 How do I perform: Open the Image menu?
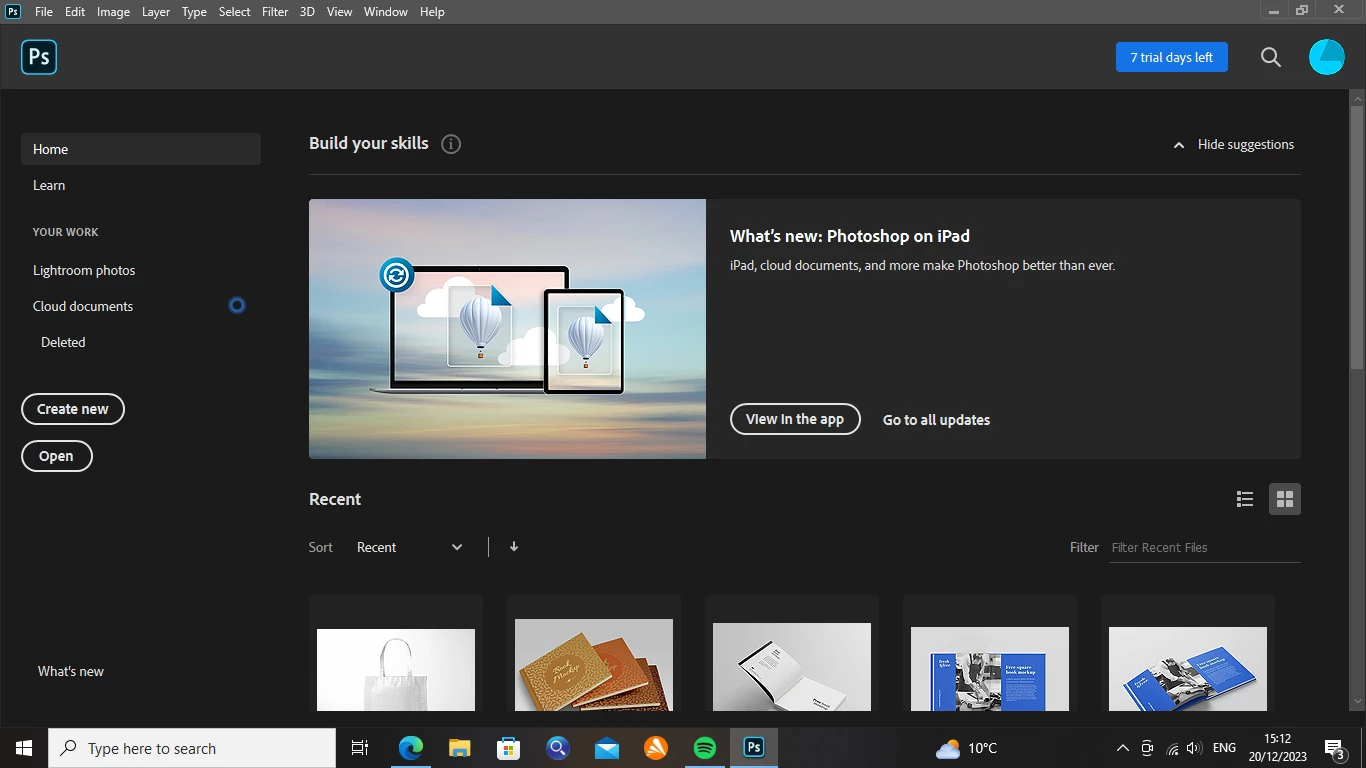point(113,12)
